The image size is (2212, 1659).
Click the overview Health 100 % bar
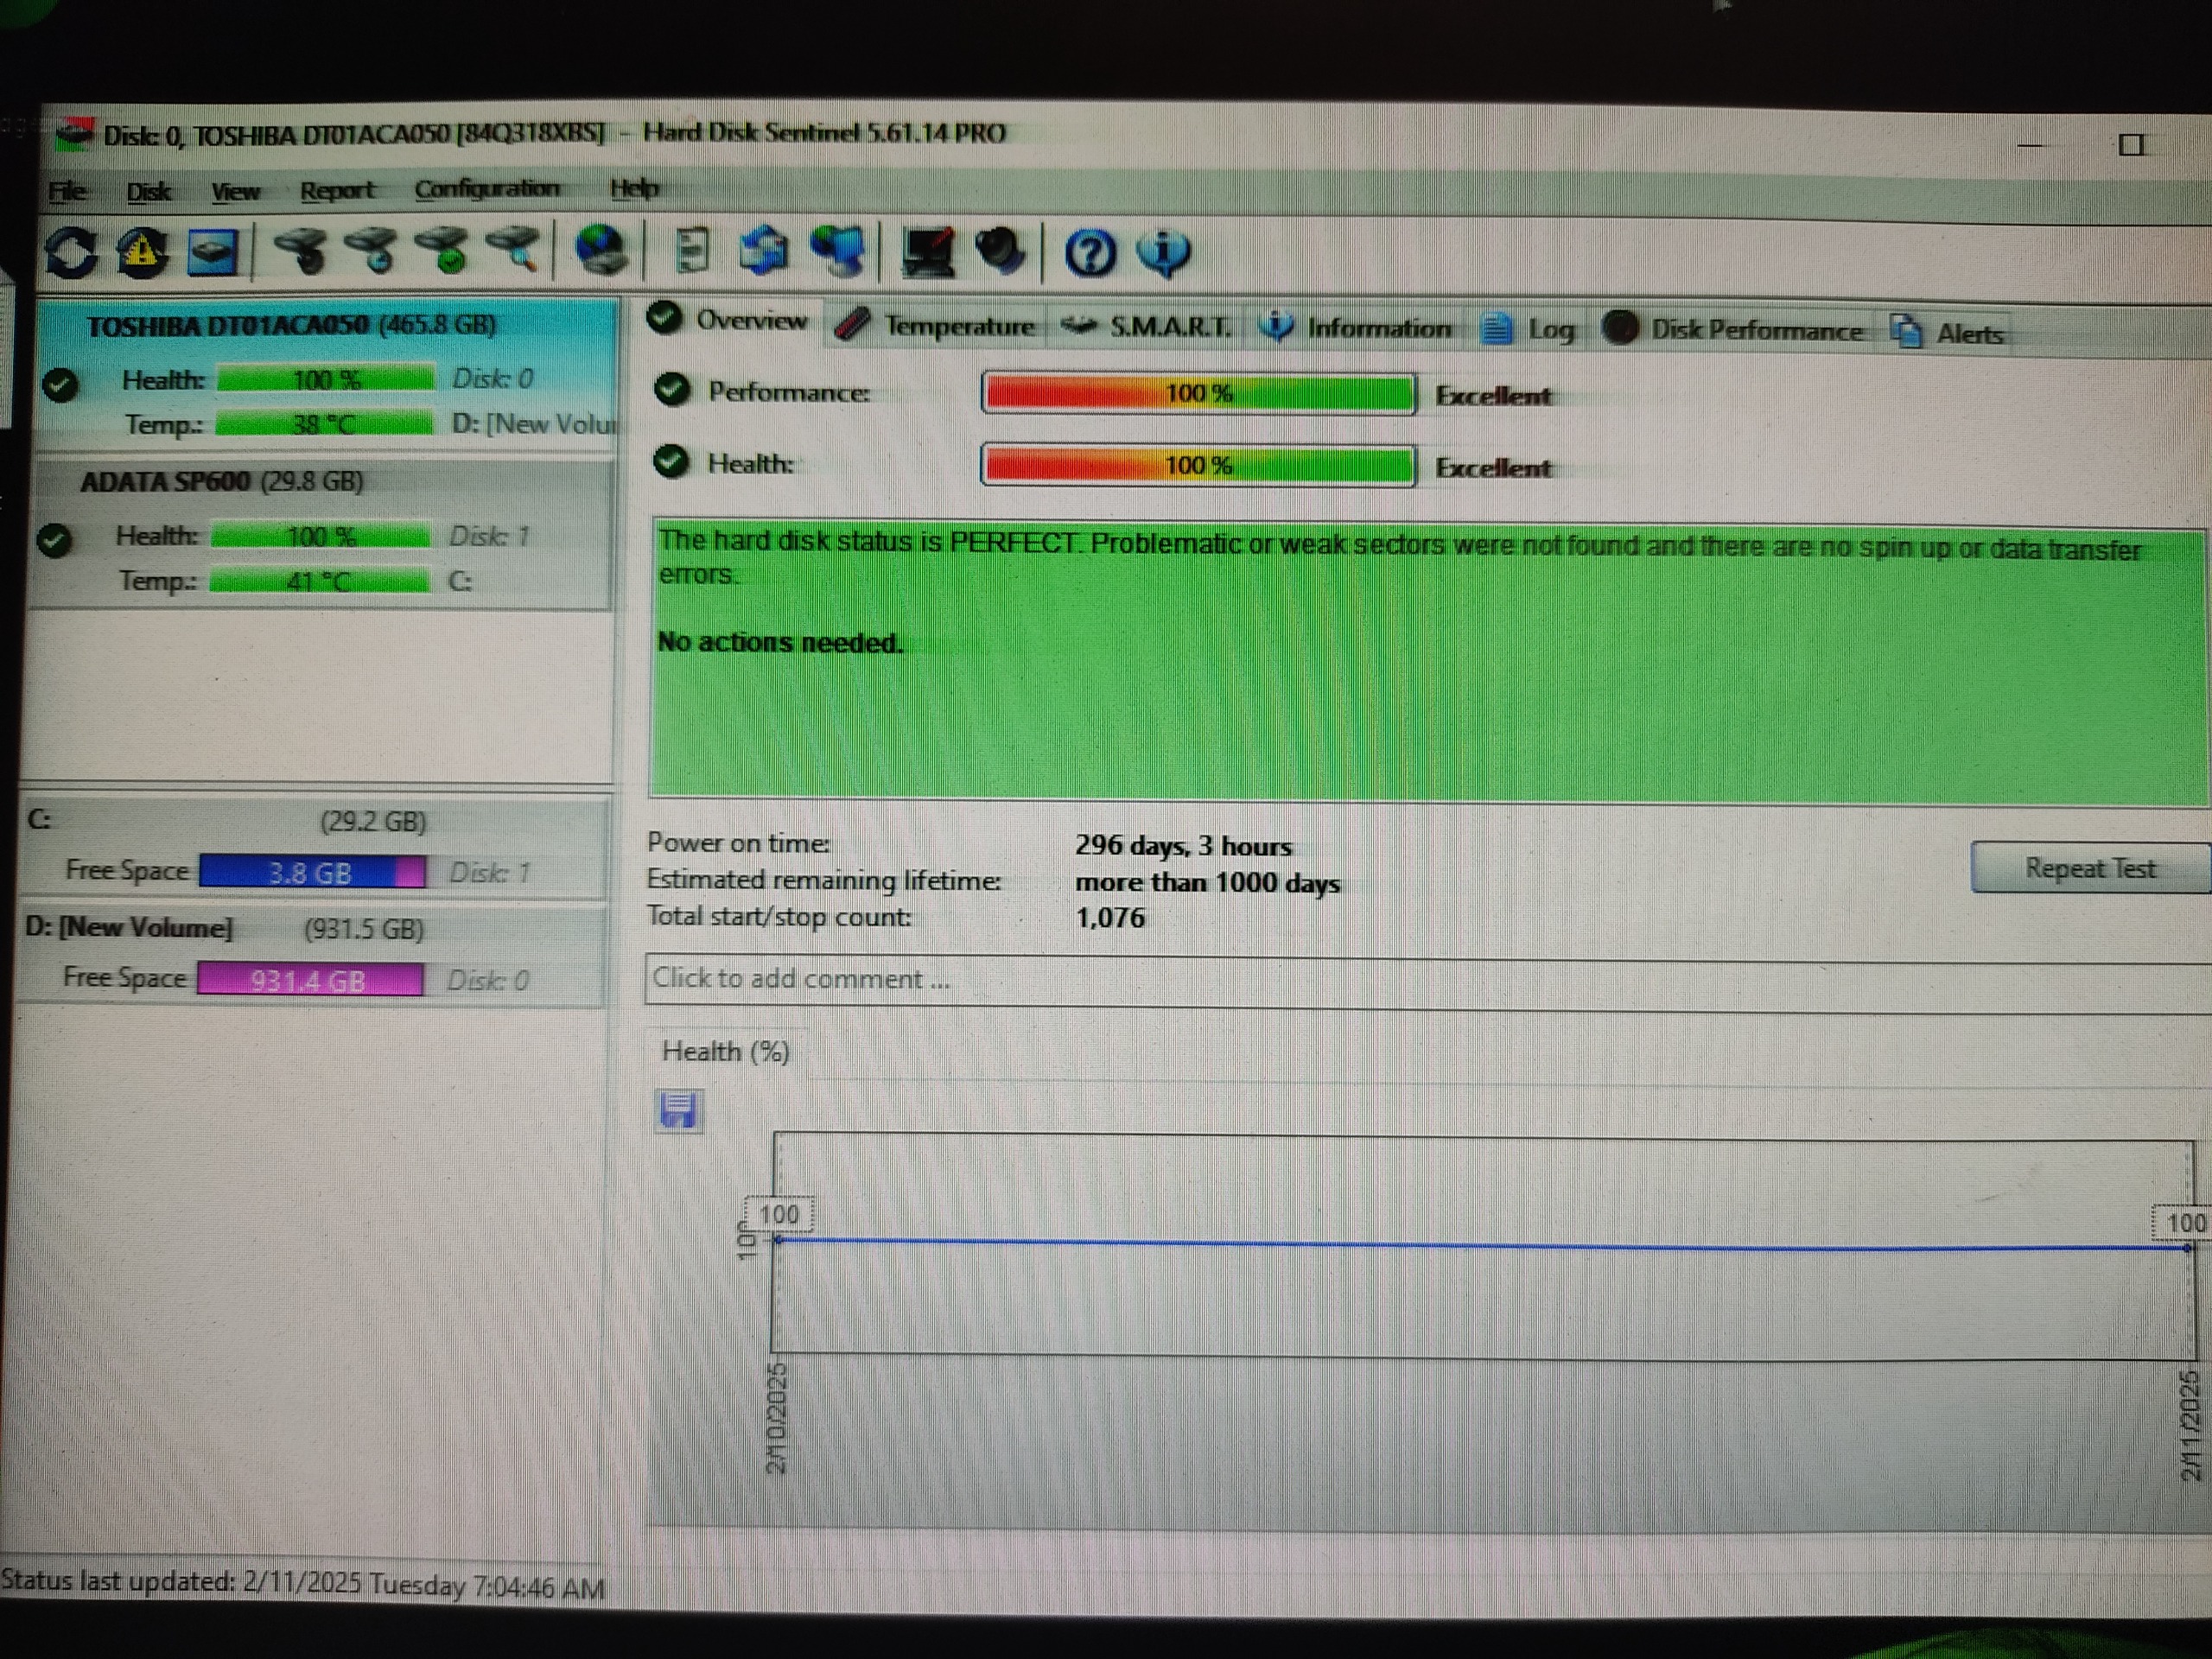(x=1198, y=465)
